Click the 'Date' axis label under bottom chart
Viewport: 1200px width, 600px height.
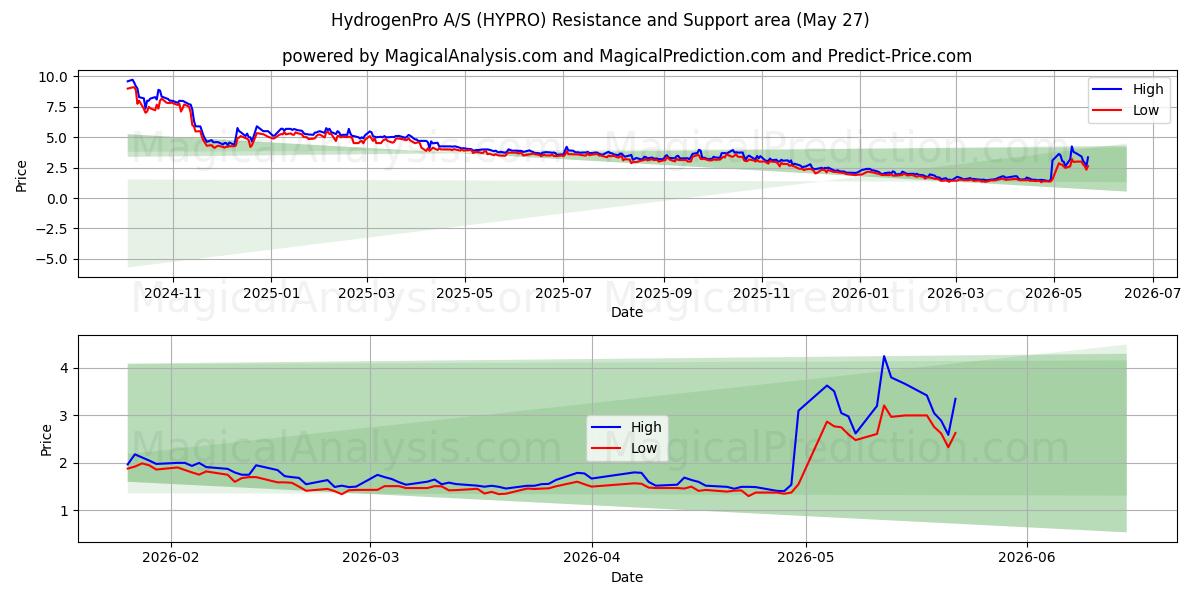pos(627,577)
